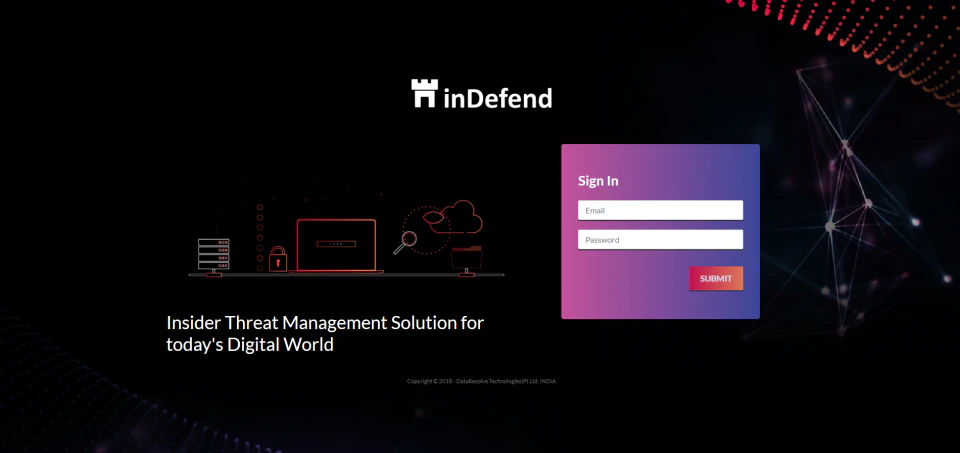Click the server rack icon
The width and height of the screenshot is (960, 453).
[x=214, y=256]
